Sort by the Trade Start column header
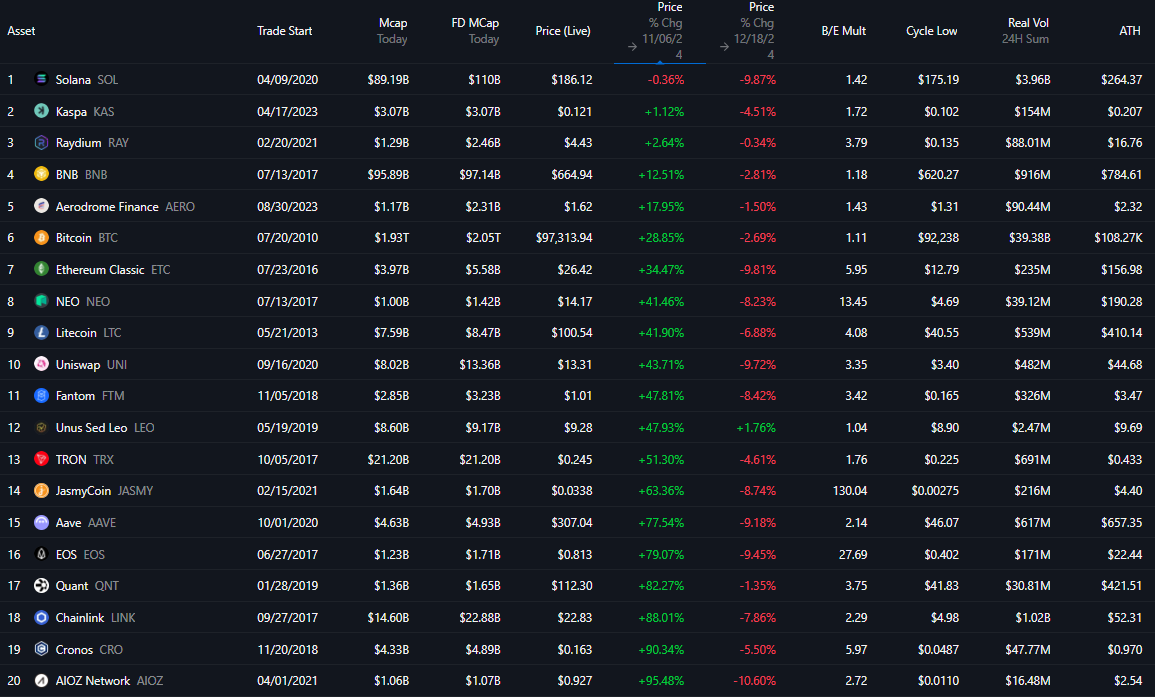The image size is (1155, 697). [284, 31]
